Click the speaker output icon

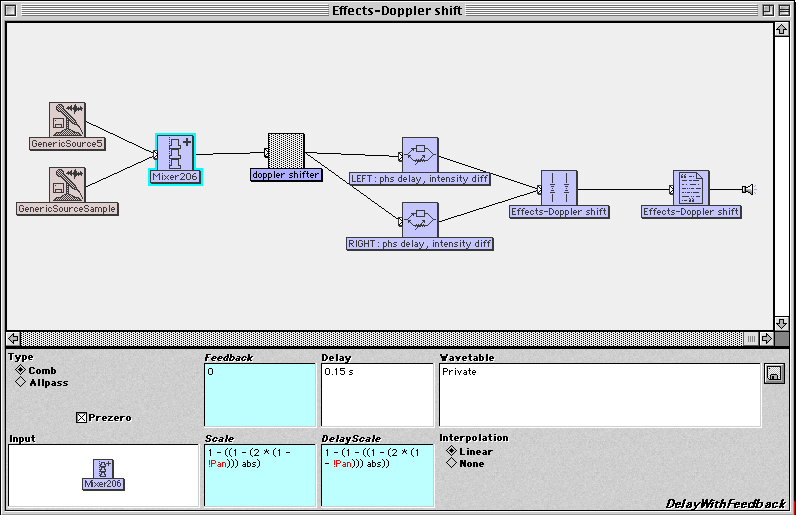coord(747,189)
